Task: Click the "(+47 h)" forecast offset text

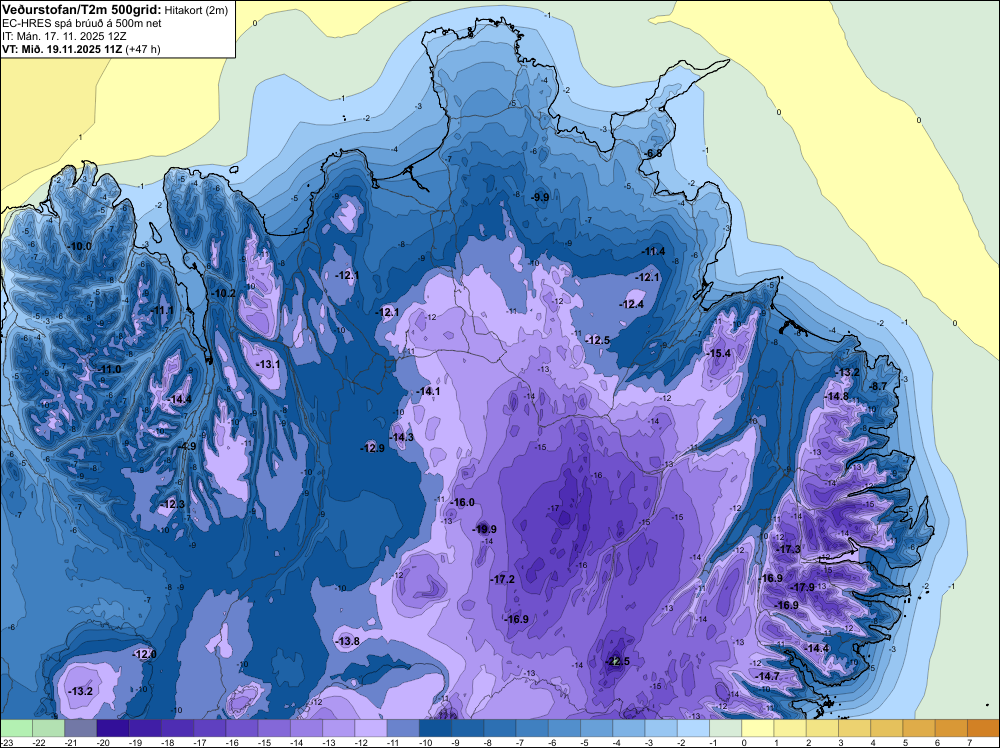Action: [143, 49]
